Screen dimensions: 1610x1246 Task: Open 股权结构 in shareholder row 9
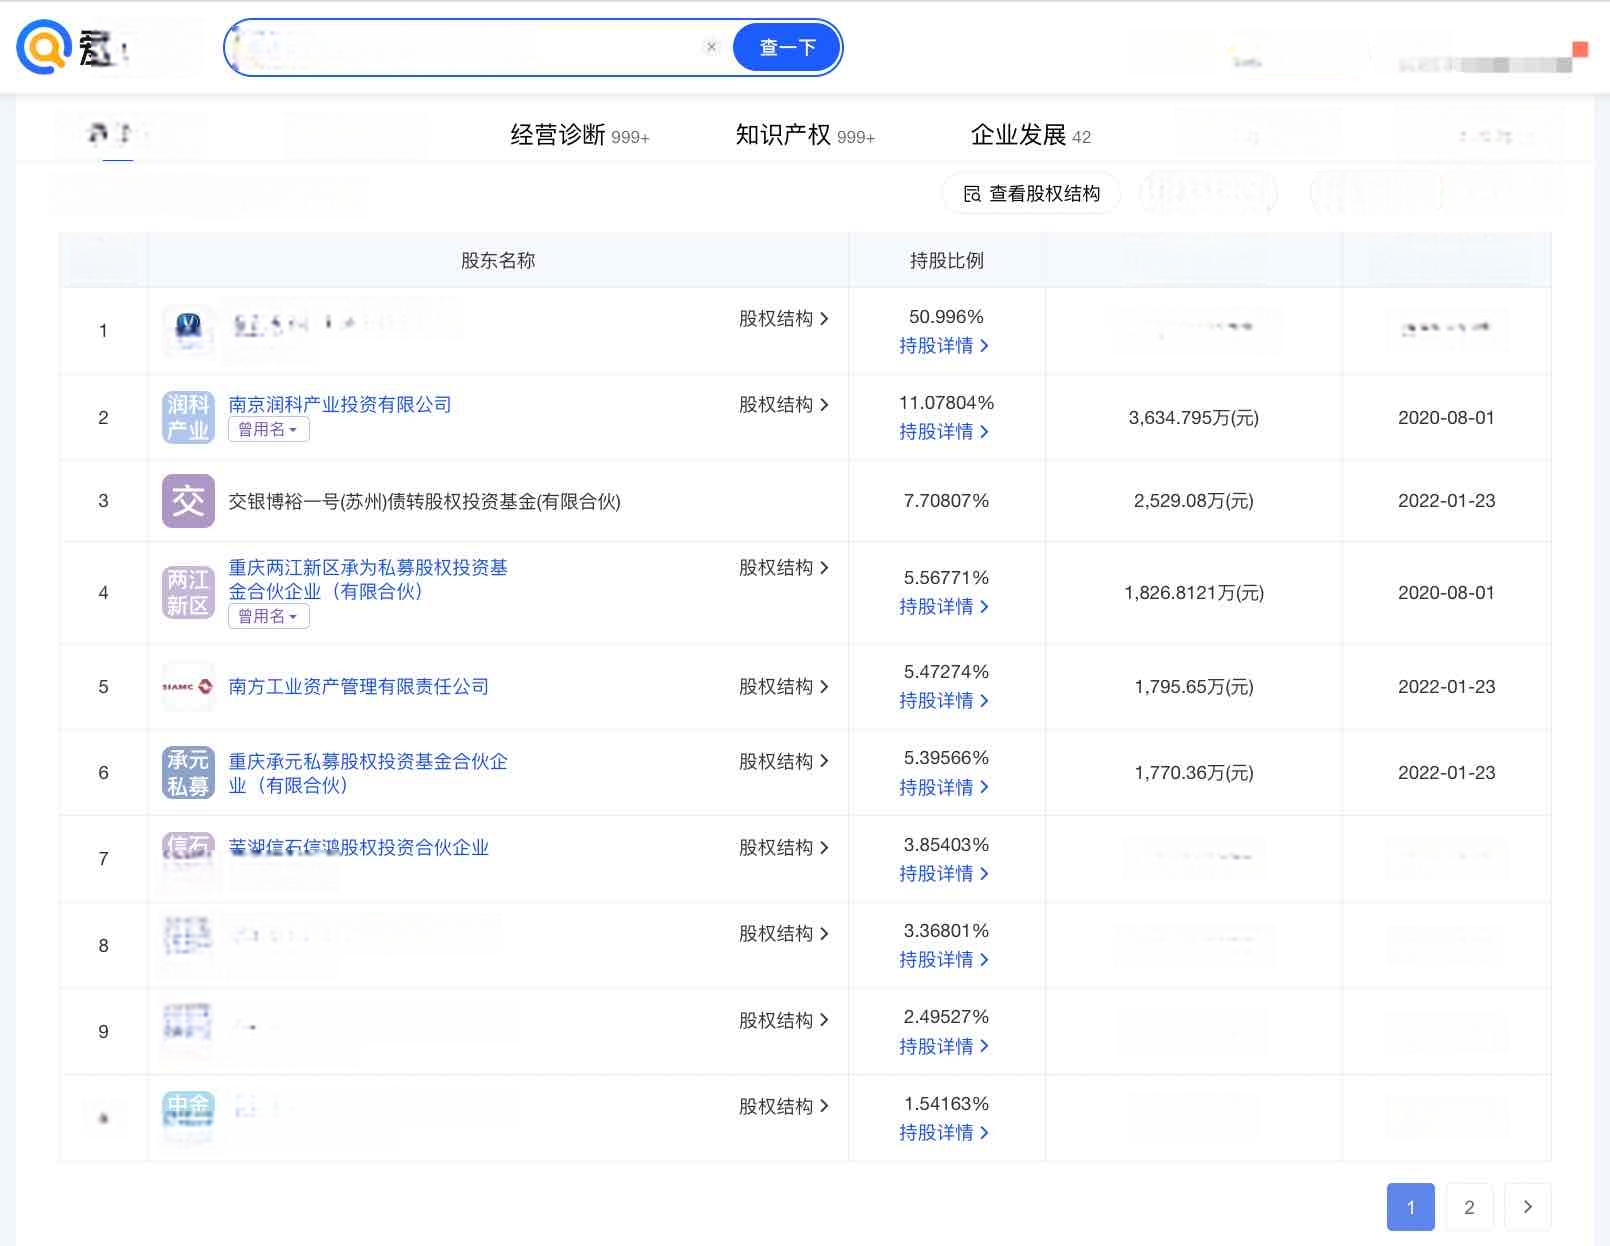click(x=784, y=1020)
